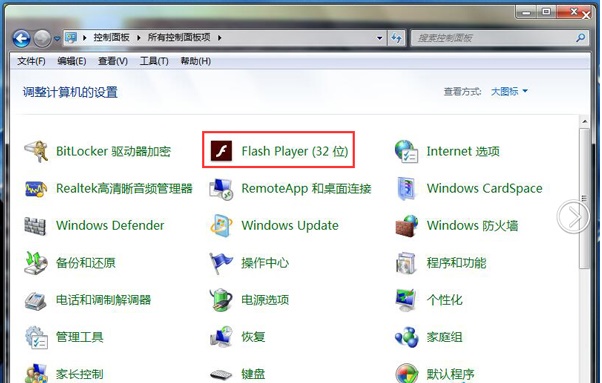This screenshot has height=383, width=602.
Task: Open the address bar history dropdown arrow
Action: point(380,38)
